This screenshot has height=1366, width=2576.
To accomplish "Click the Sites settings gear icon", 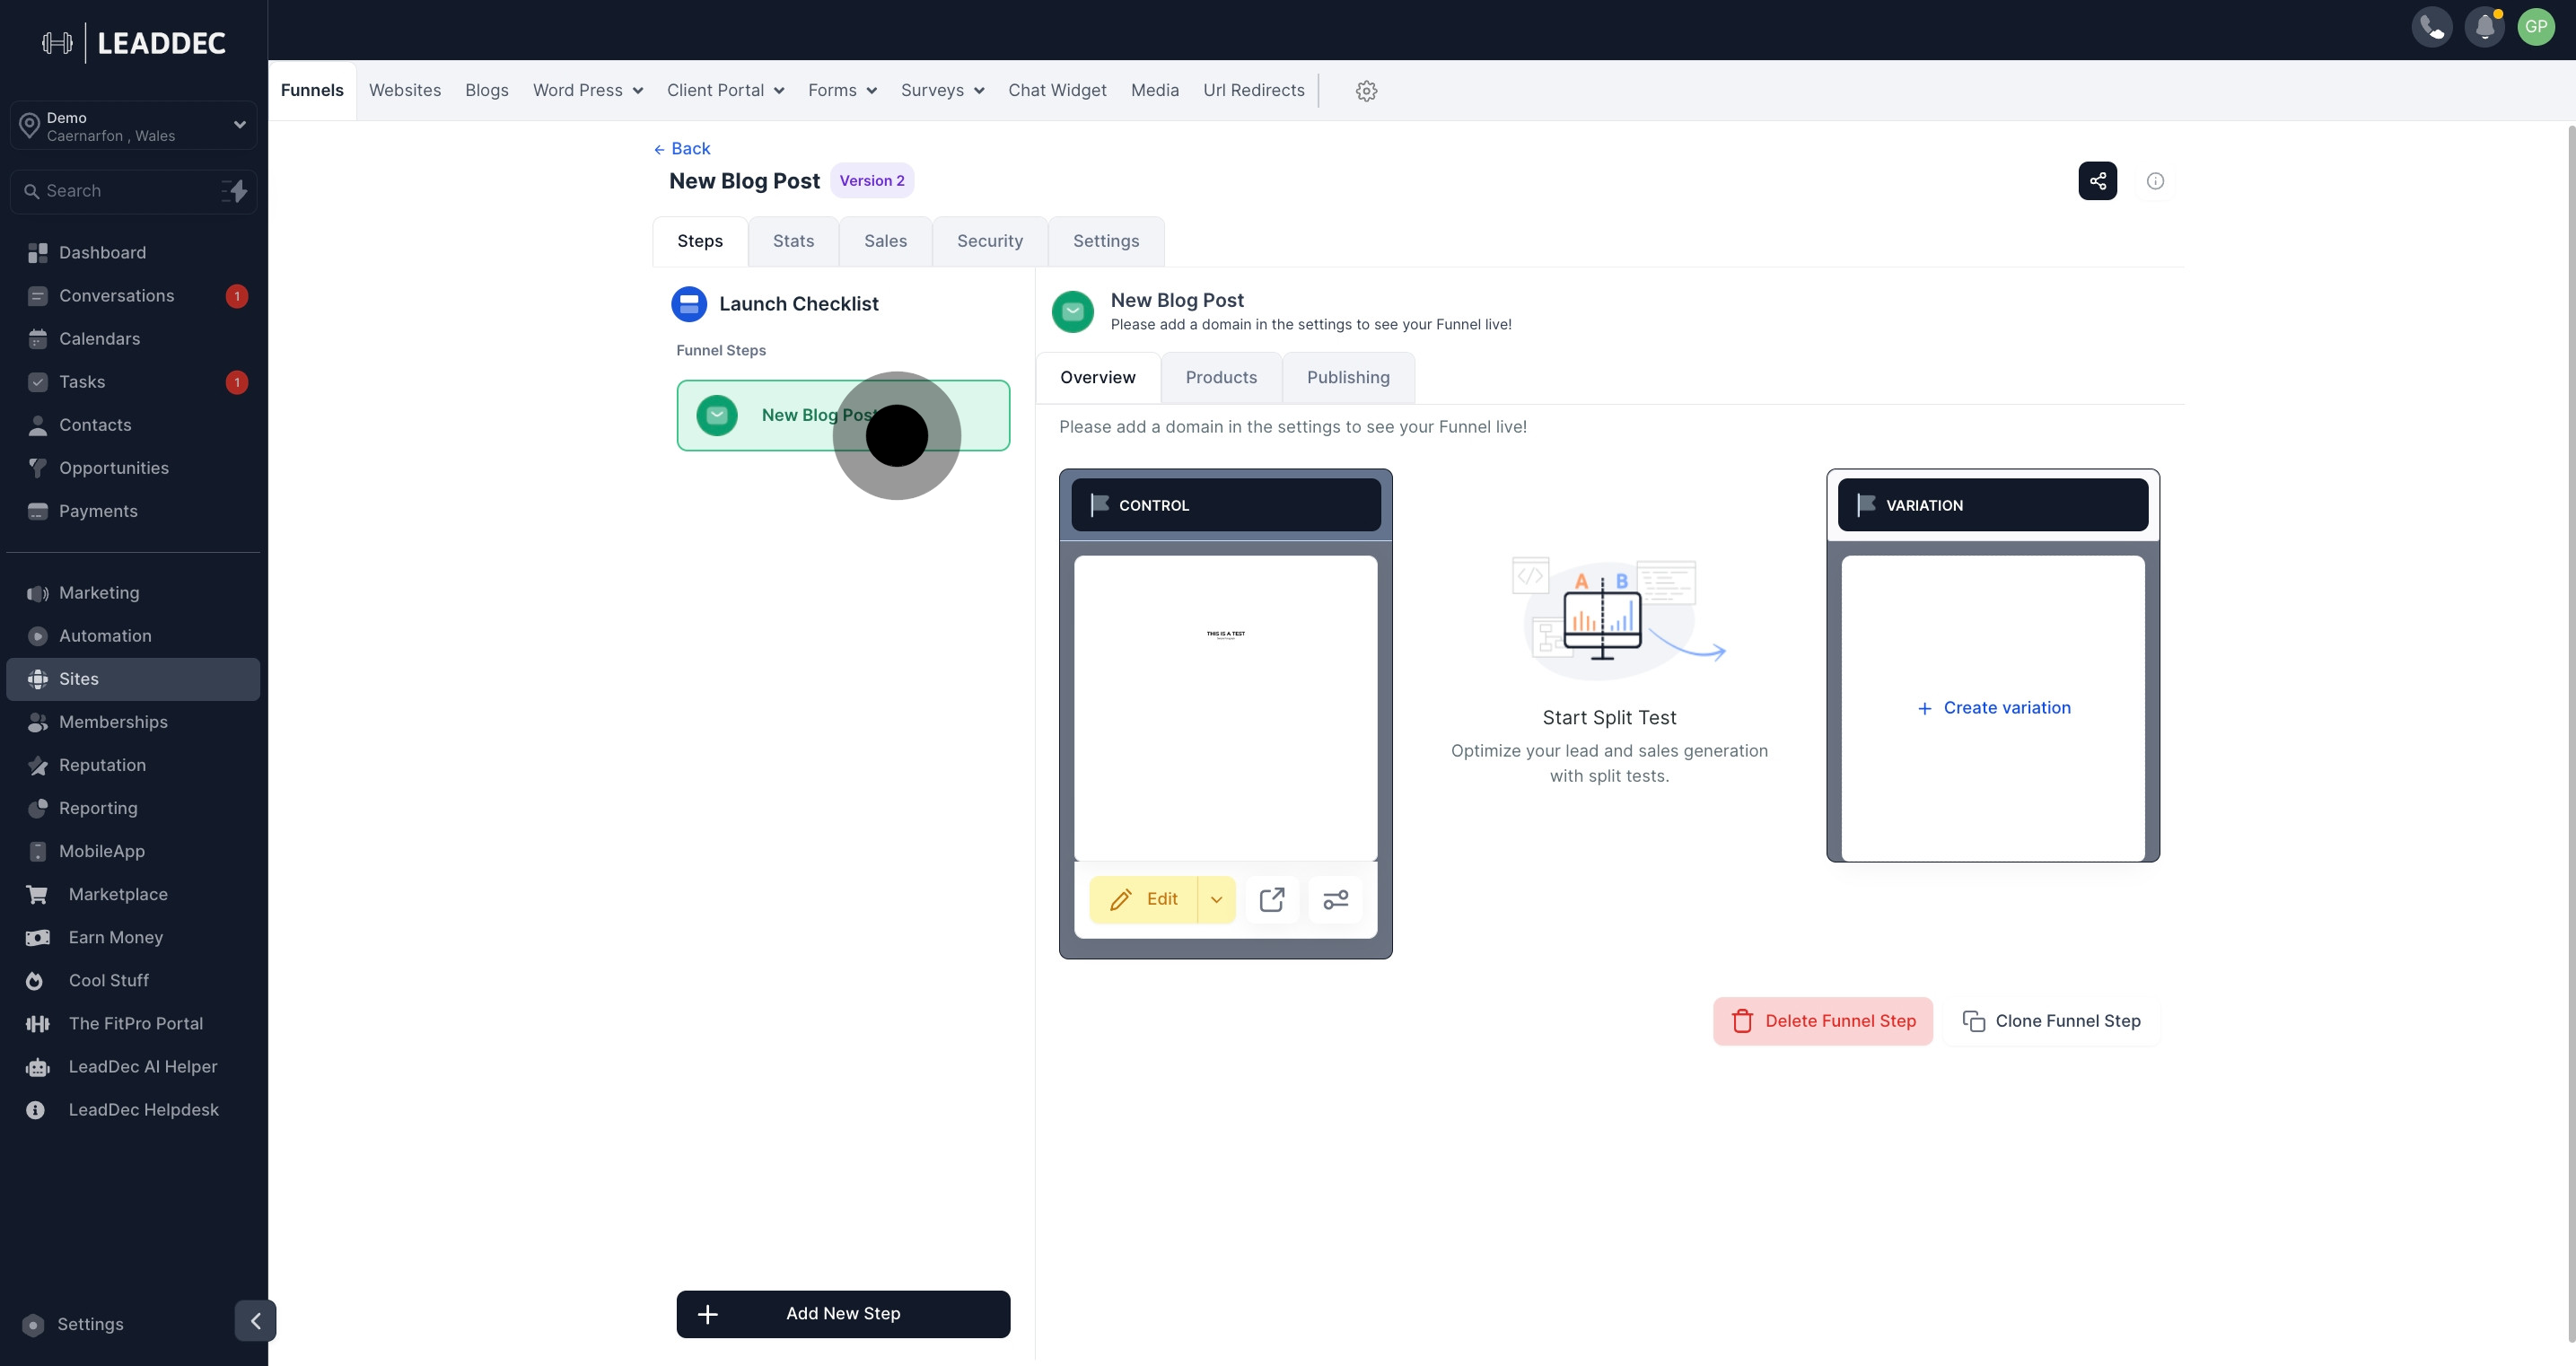I will click(1366, 91).
